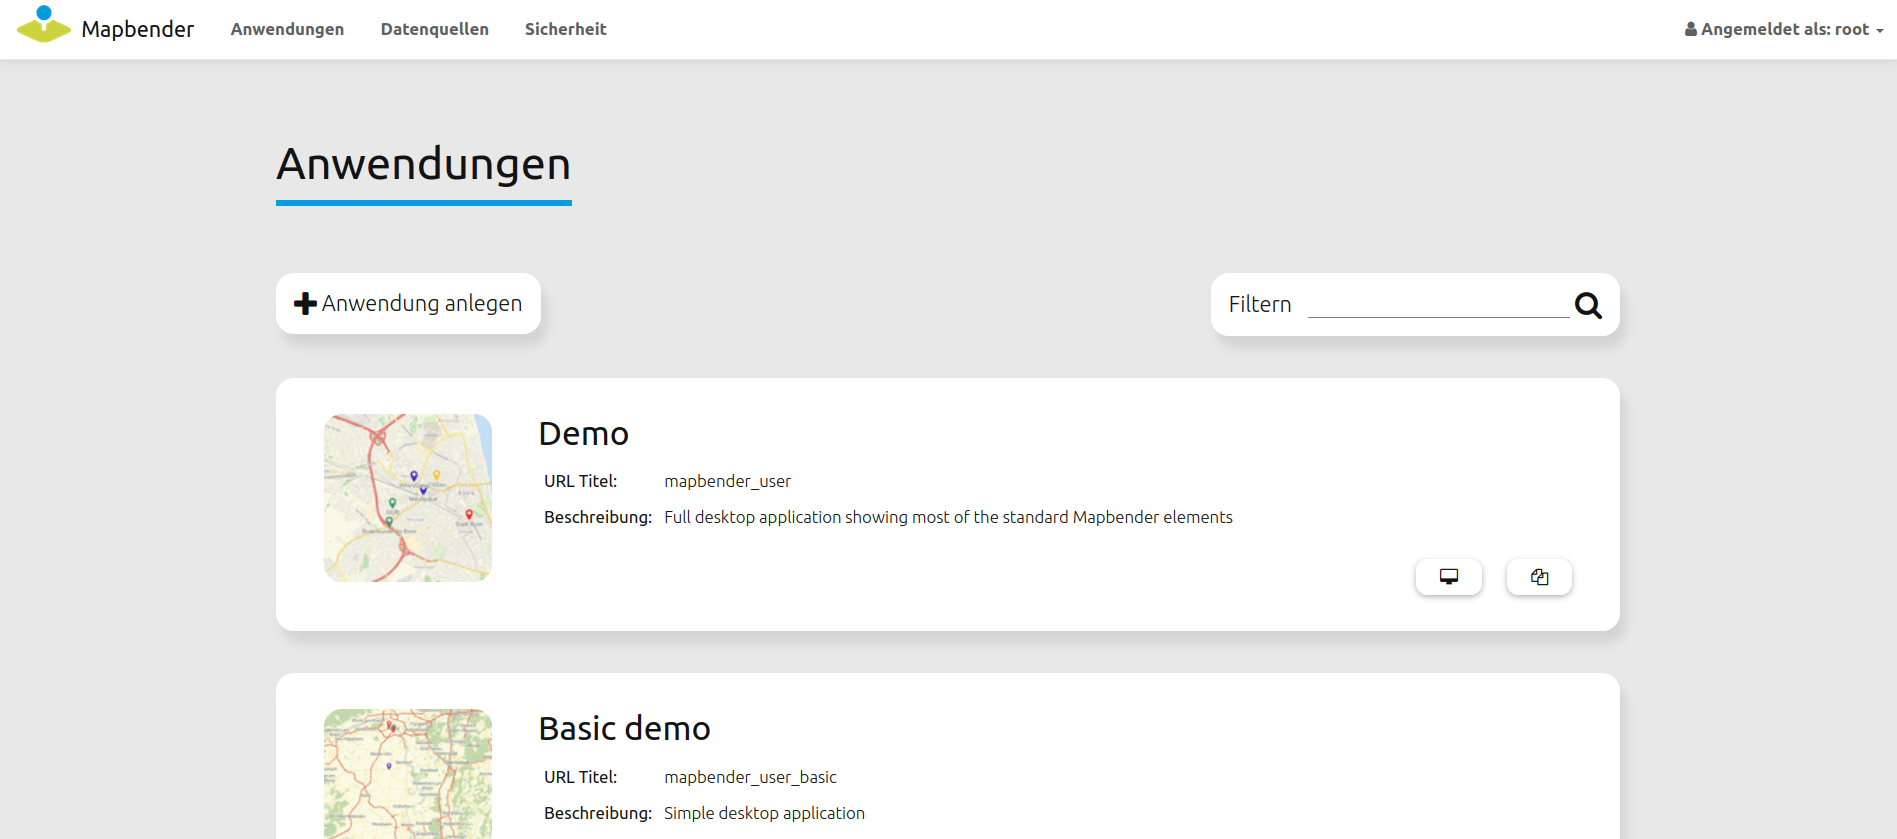The image size is (1897, 839).
Task: Open the Basic demo application title
Action: pos(624,729)
